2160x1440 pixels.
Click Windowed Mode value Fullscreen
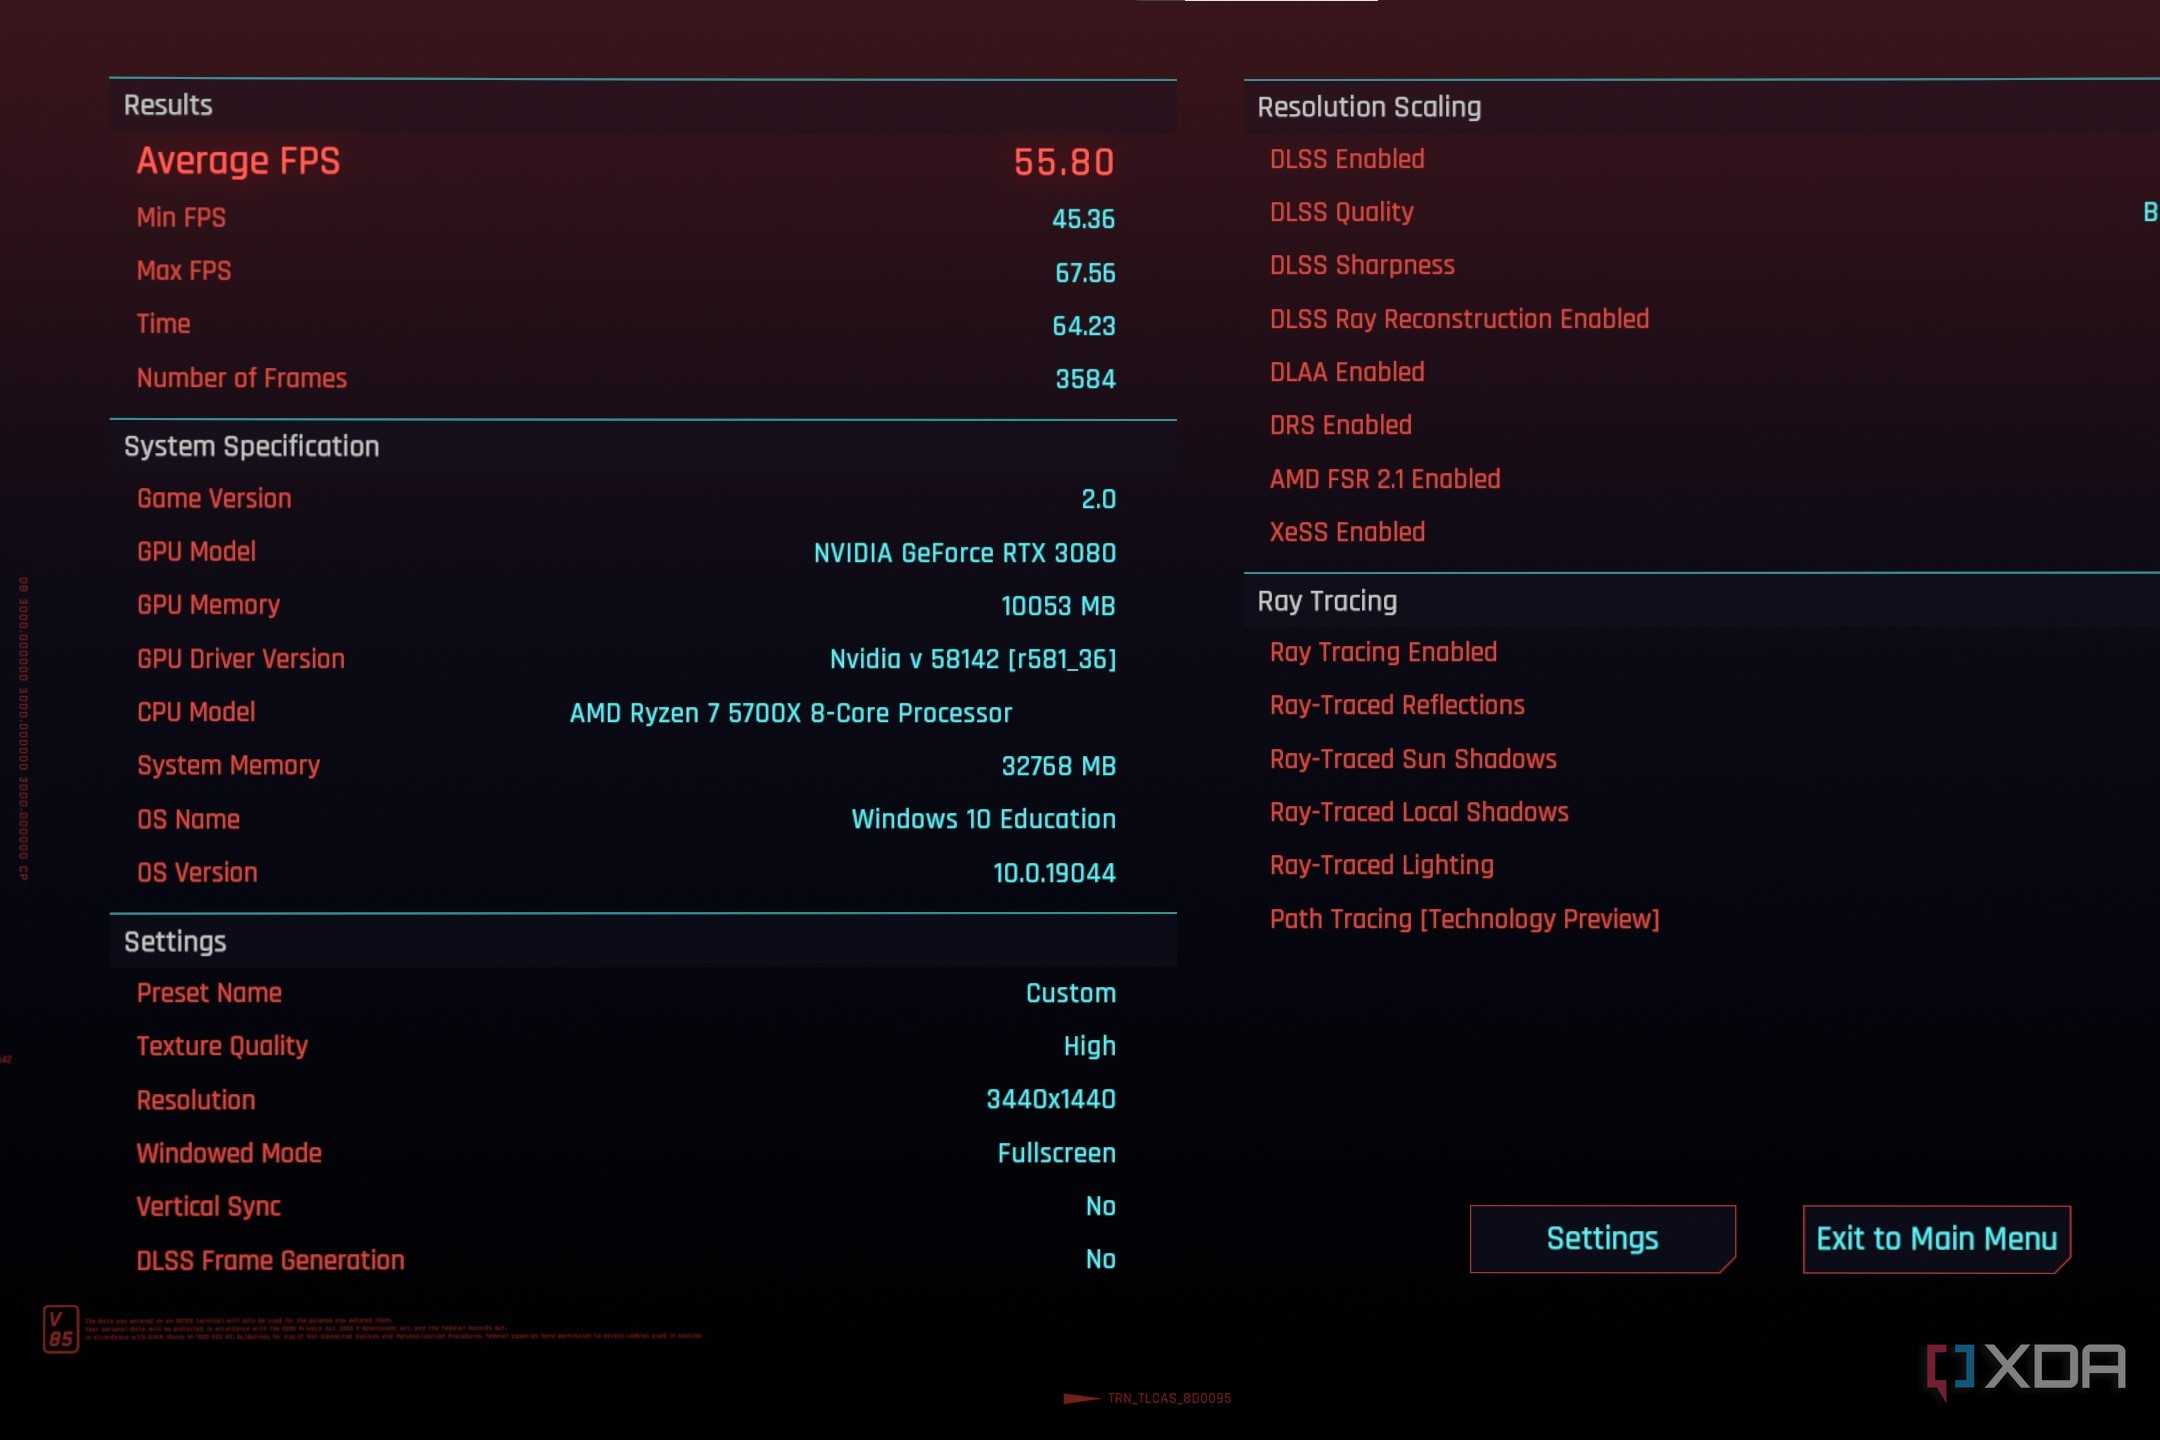tap(1056, 1153)
